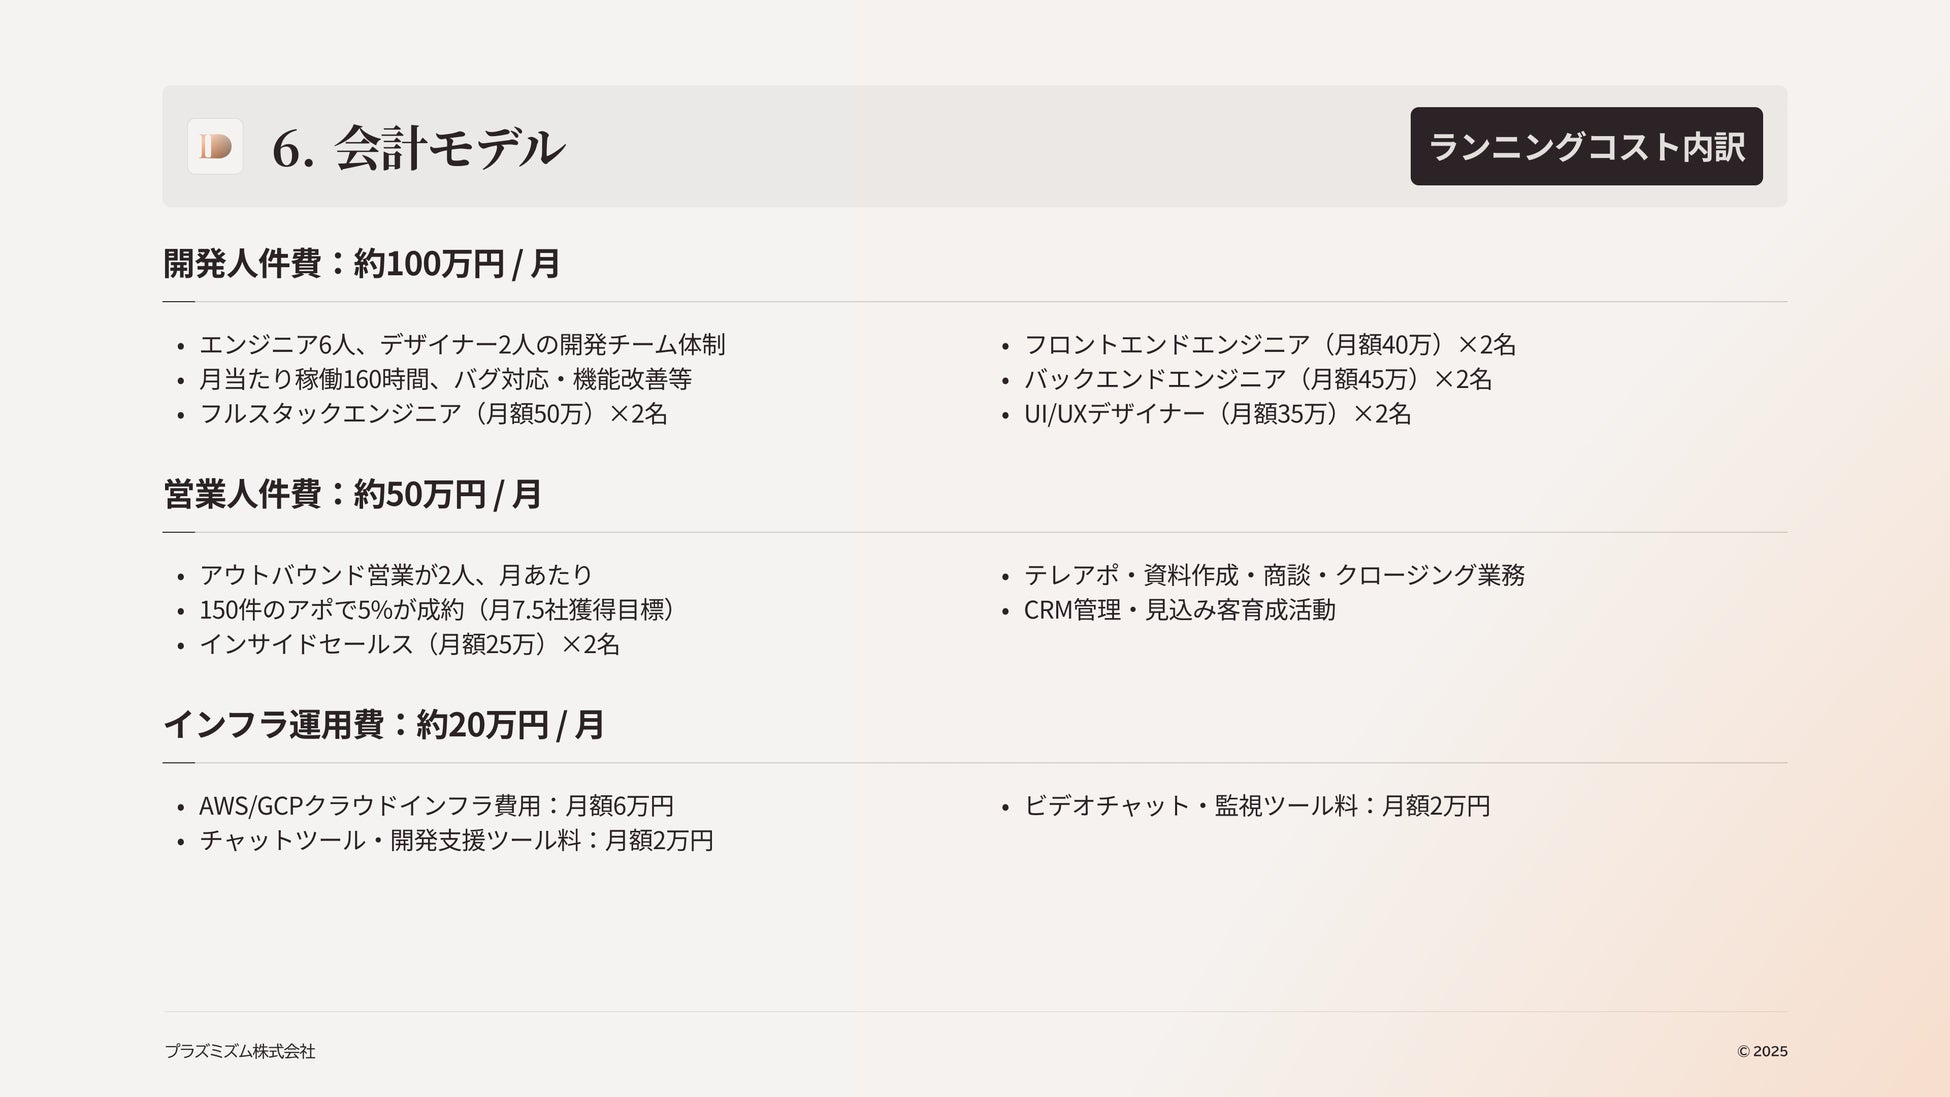Click the AWS/GCPクラウドインフラ費用 bullet

tap(436, 806)
